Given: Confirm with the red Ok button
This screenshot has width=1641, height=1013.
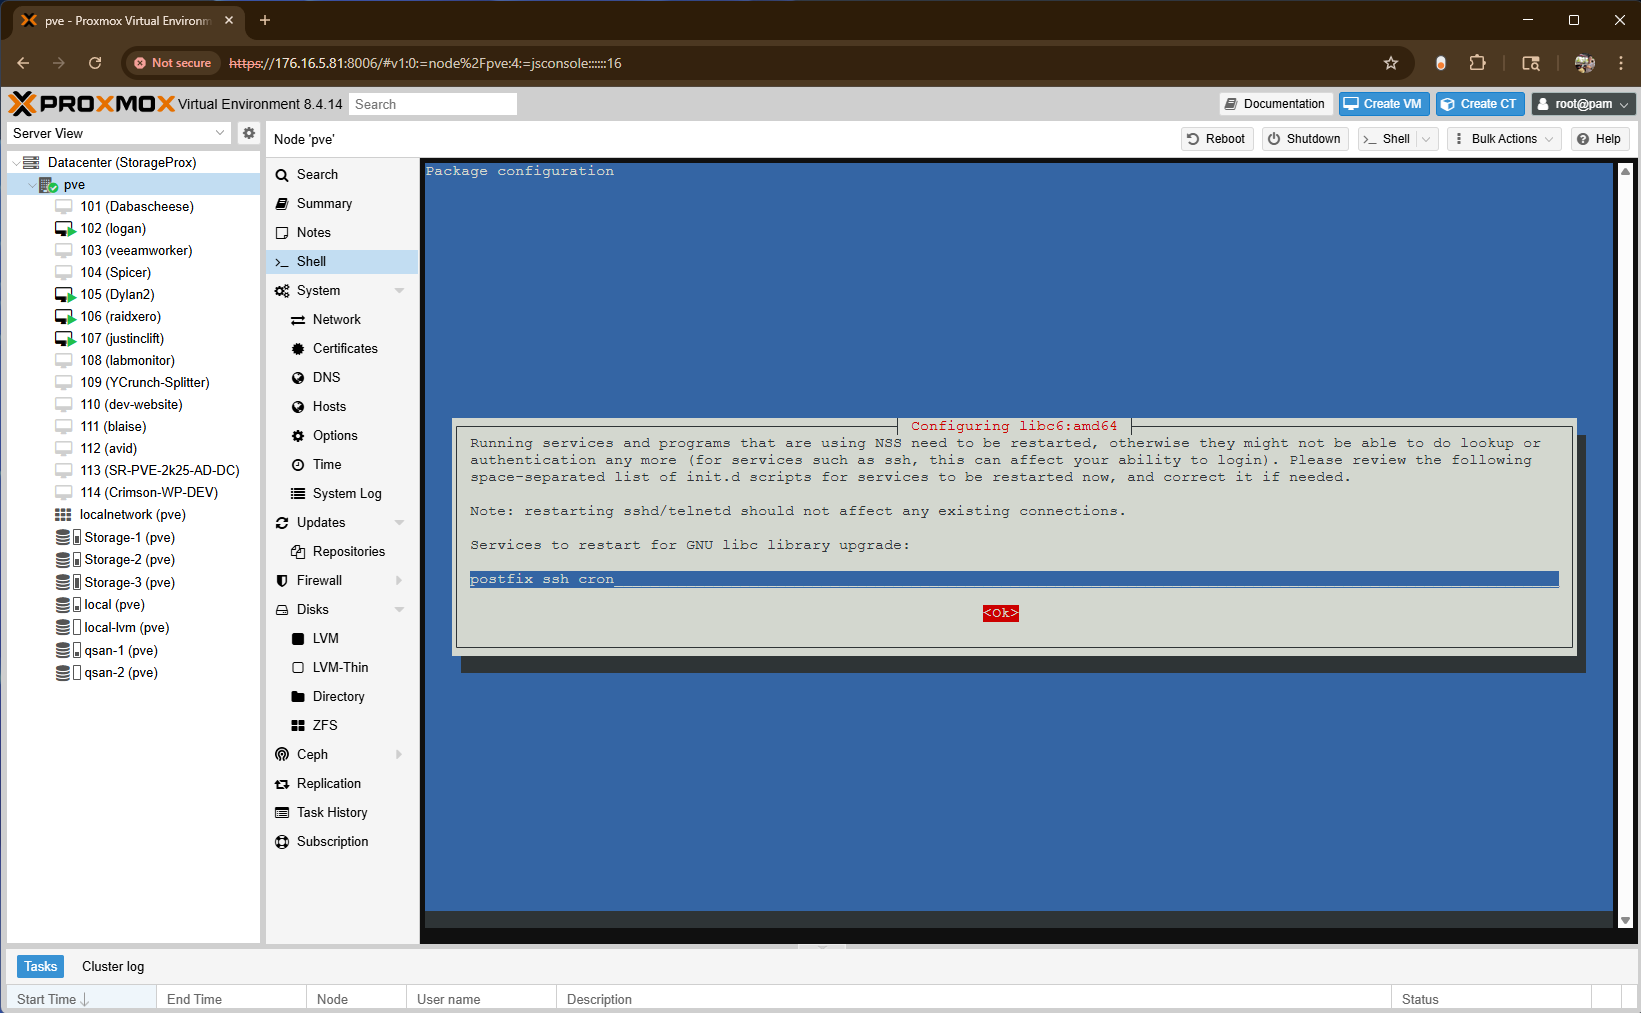Looking at the screenshot, I should (1000, 613).
